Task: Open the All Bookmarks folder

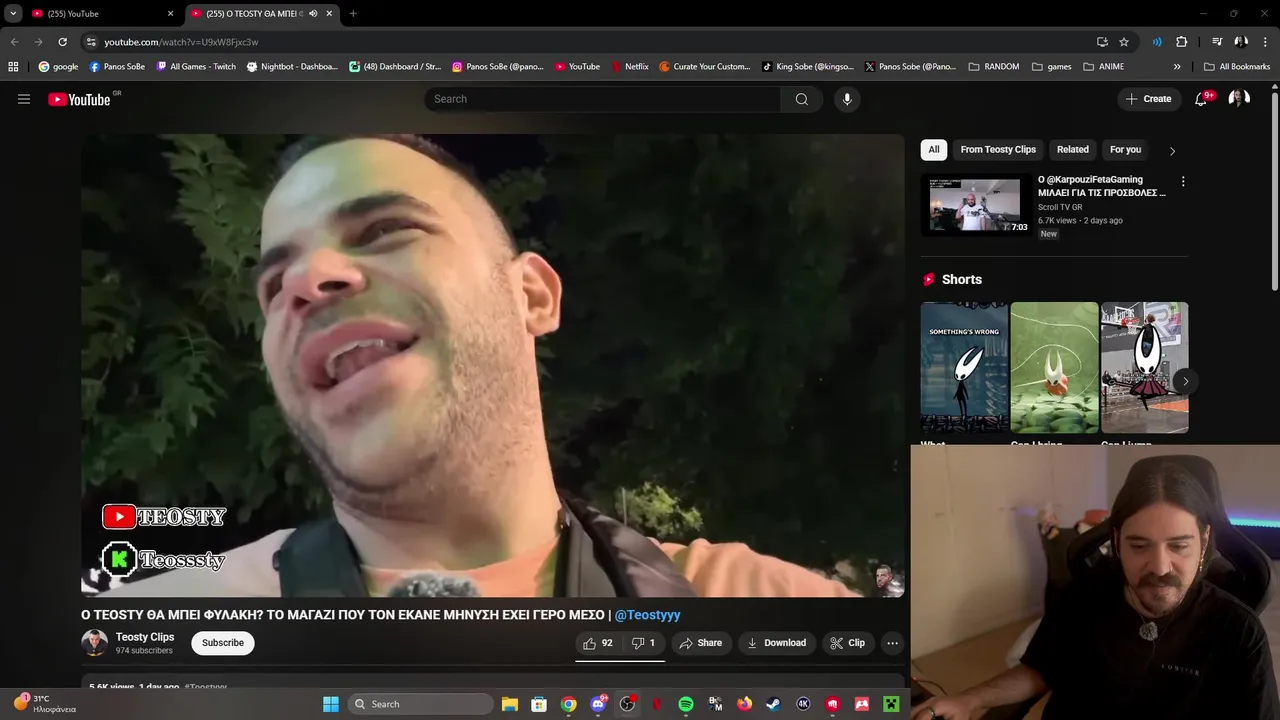Action: pos(1237,67)
